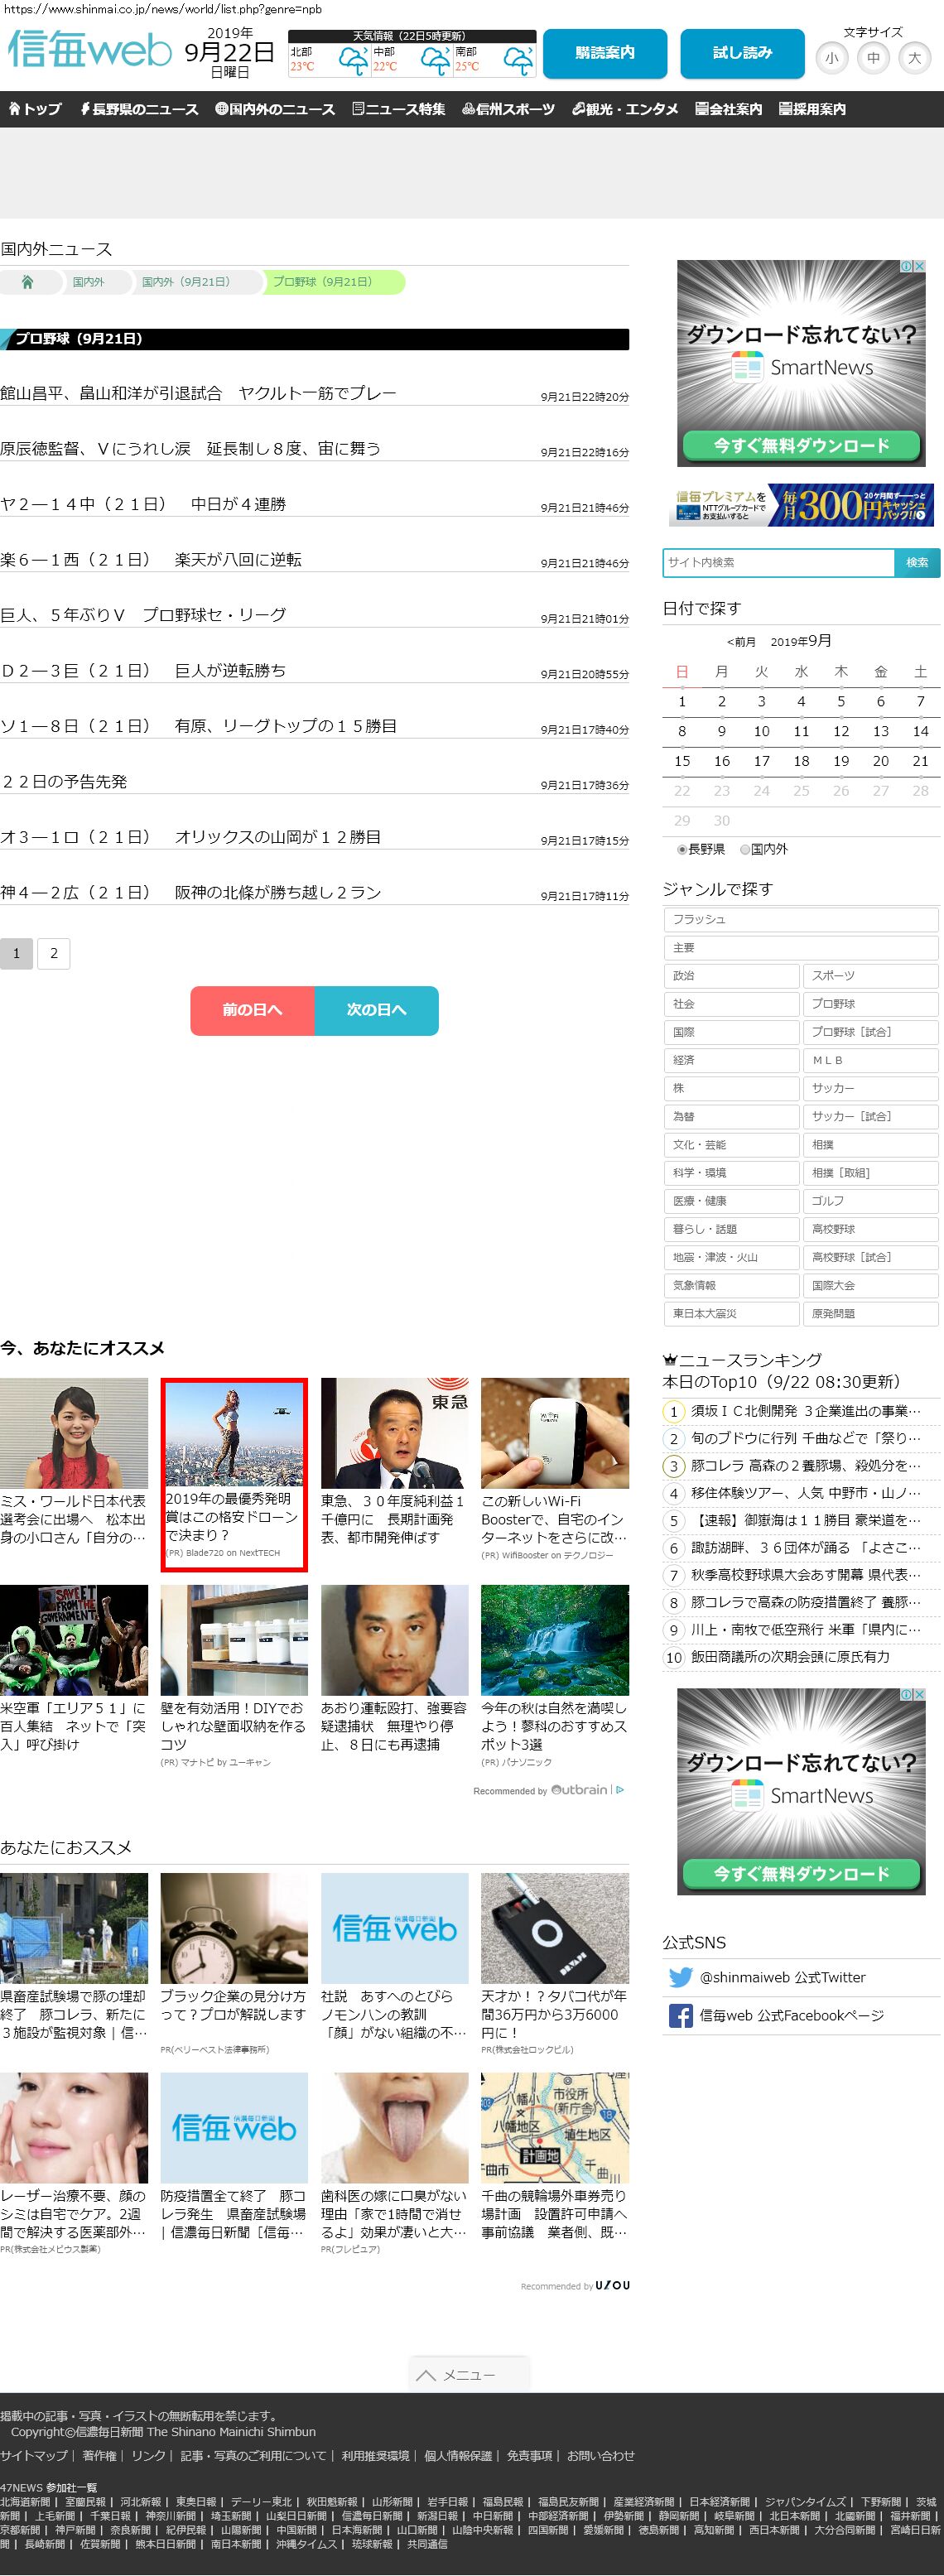Open the Facebook icon for 信毎web page
The height and width of the screenshot is (2576, 944).
click(x=680, y=2016)
